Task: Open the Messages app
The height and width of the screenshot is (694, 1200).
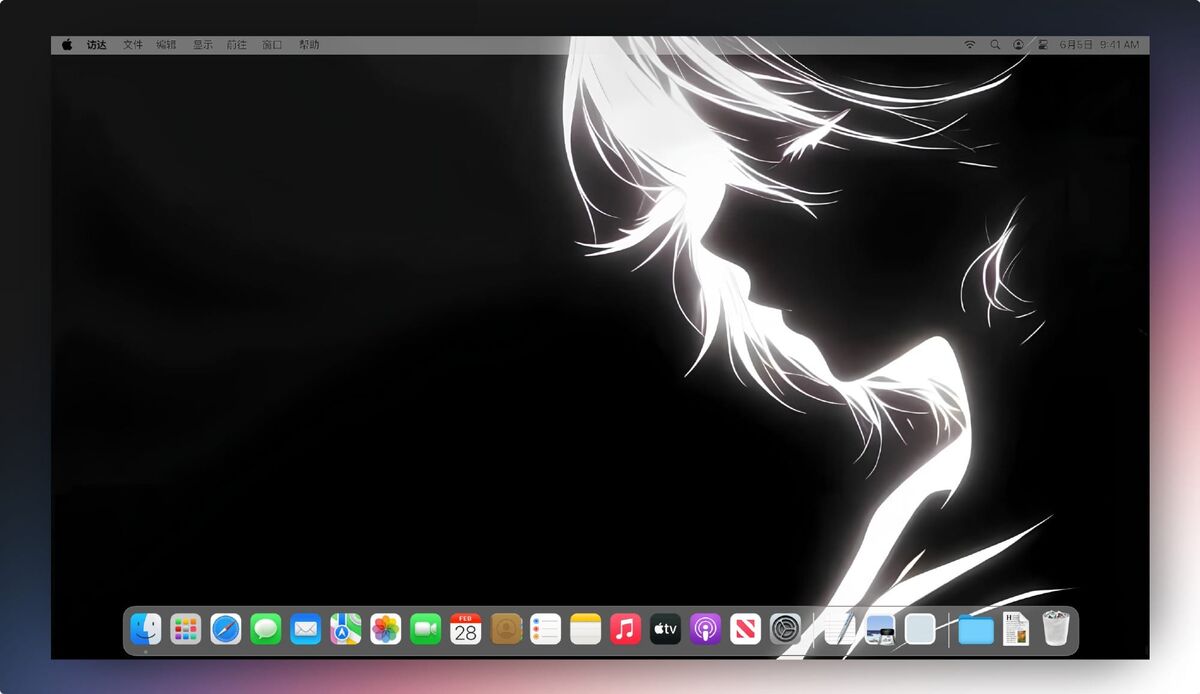Action: [x=266, y=629]
